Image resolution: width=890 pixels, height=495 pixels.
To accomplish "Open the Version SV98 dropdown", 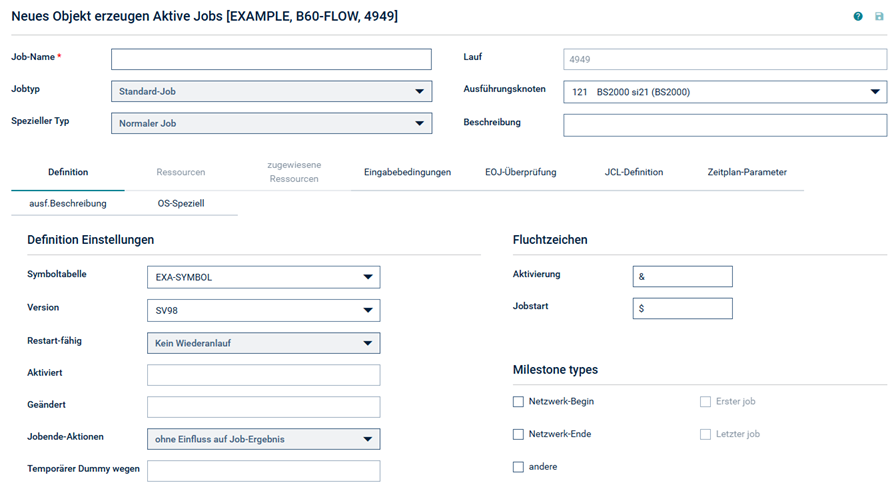I will click(x=263, y=311).
